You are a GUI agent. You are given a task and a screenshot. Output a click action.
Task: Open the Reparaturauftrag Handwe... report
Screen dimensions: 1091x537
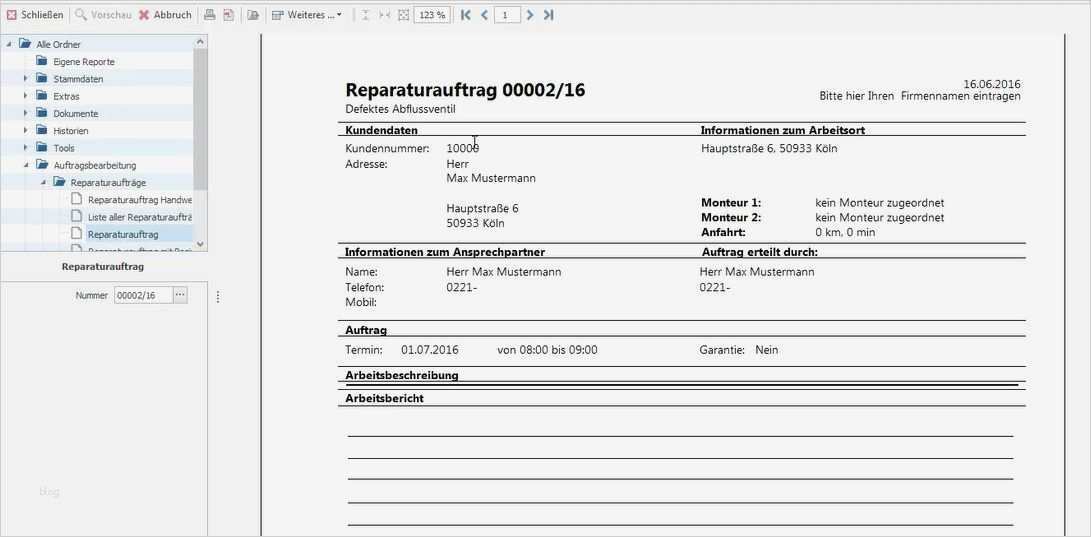point(140,200)
